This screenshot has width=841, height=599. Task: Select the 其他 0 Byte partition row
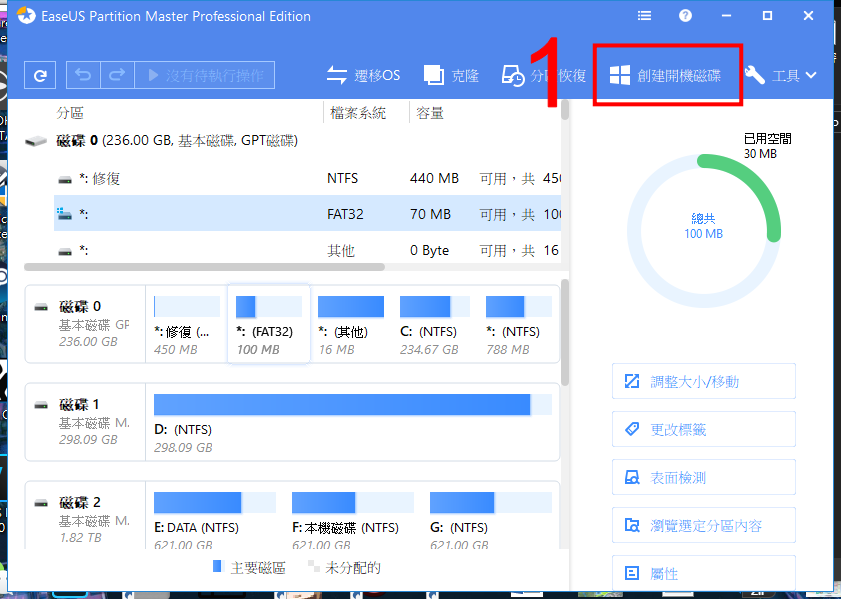(x=307, y=250)
